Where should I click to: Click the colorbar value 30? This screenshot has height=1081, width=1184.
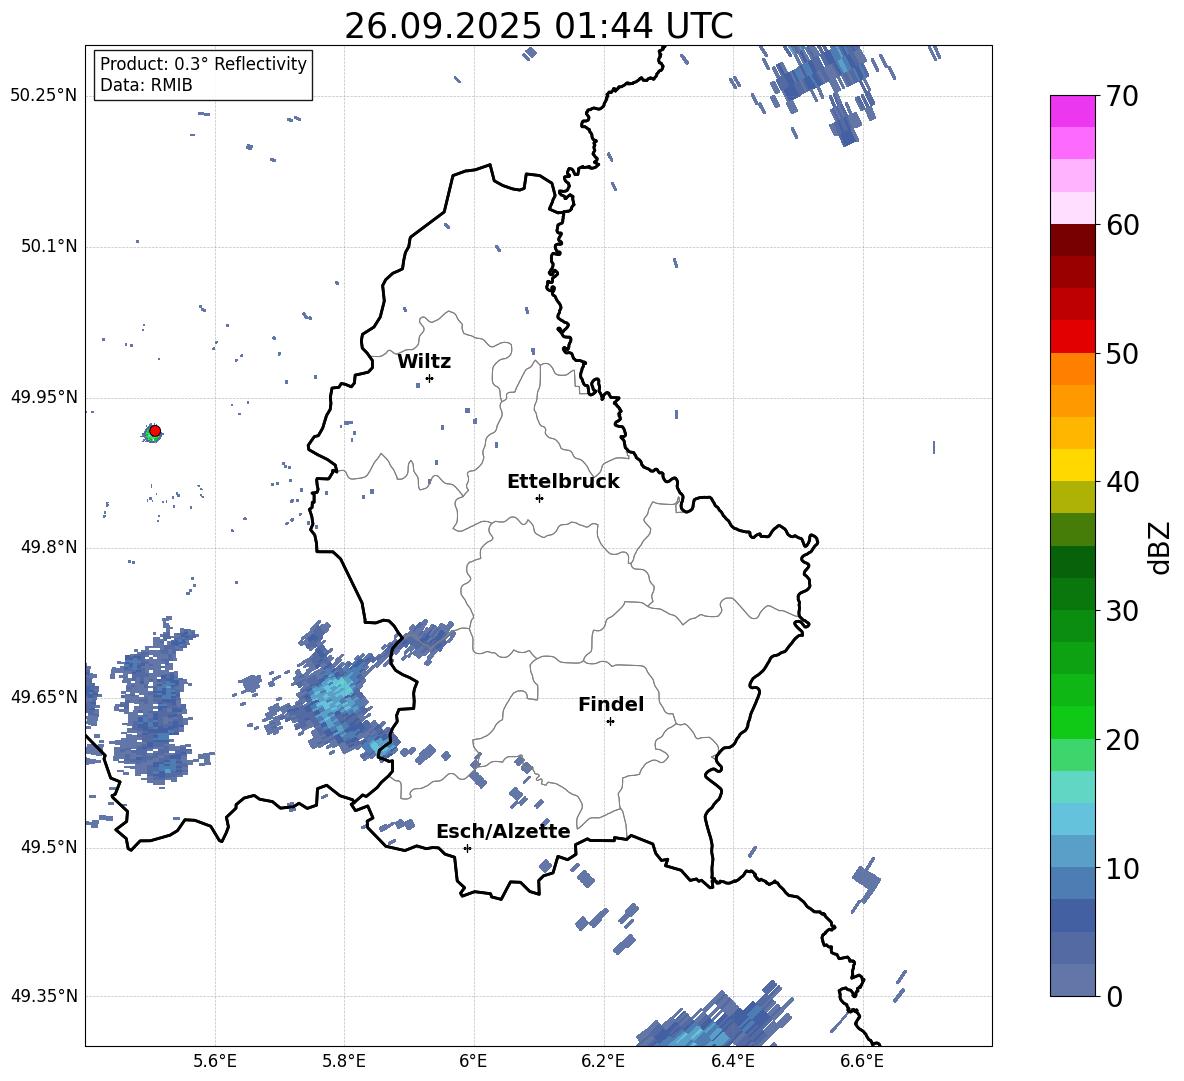(x=1122, y=611)
